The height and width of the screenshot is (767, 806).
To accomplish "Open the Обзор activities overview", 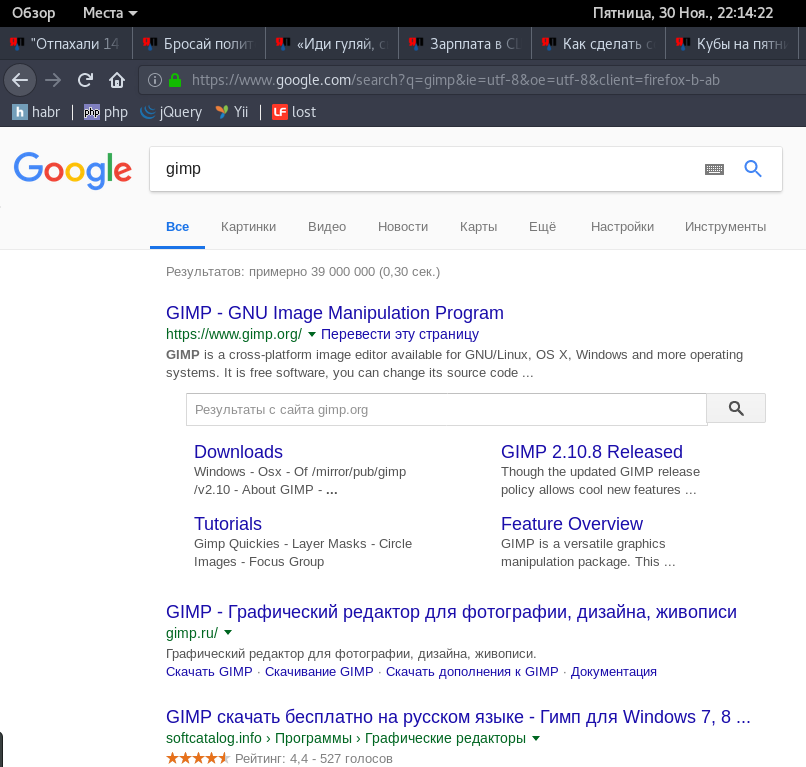I will [x=33, y=13].
